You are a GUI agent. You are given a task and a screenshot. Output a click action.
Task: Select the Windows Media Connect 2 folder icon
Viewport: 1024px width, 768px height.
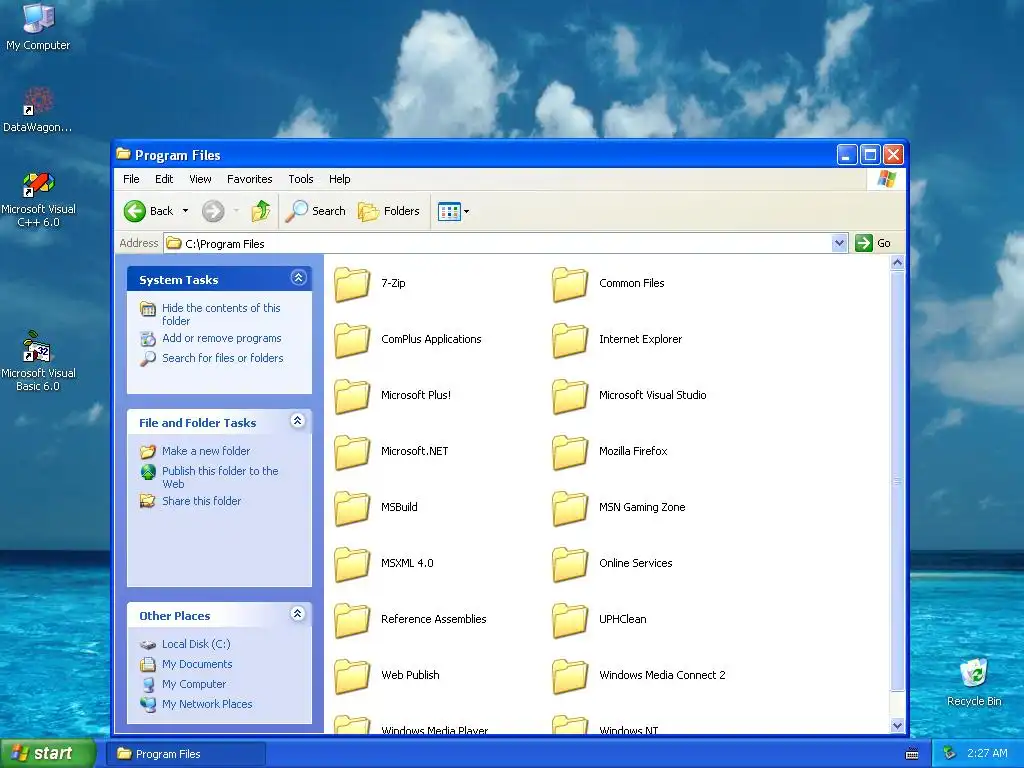point(570,676)
